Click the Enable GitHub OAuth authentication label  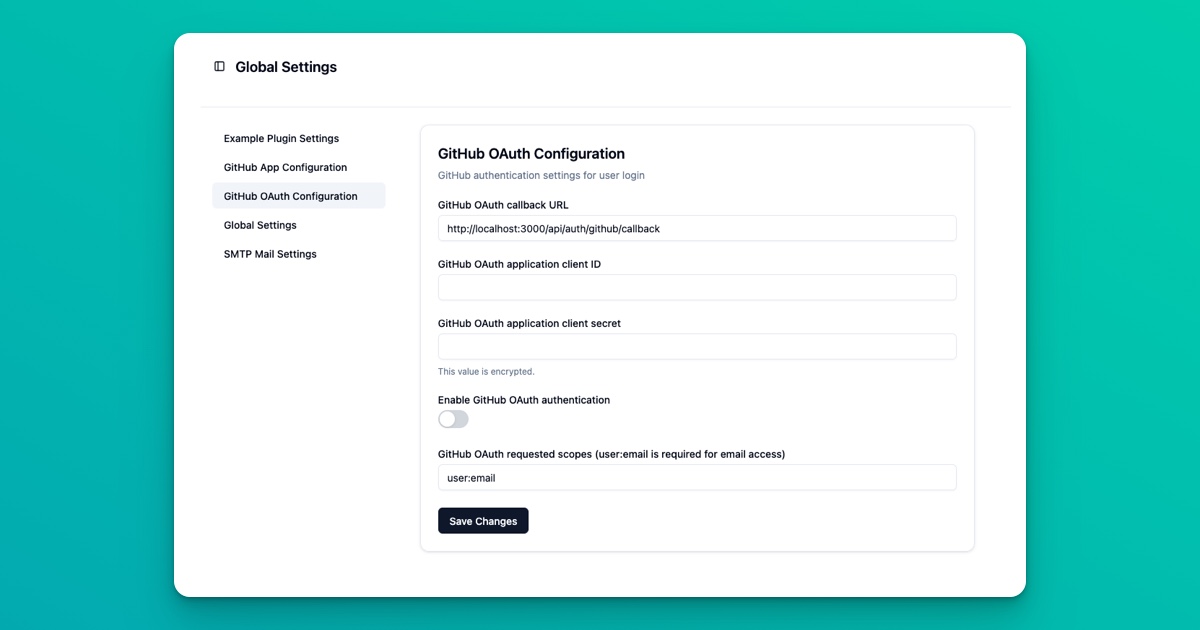tap(523, 399)
